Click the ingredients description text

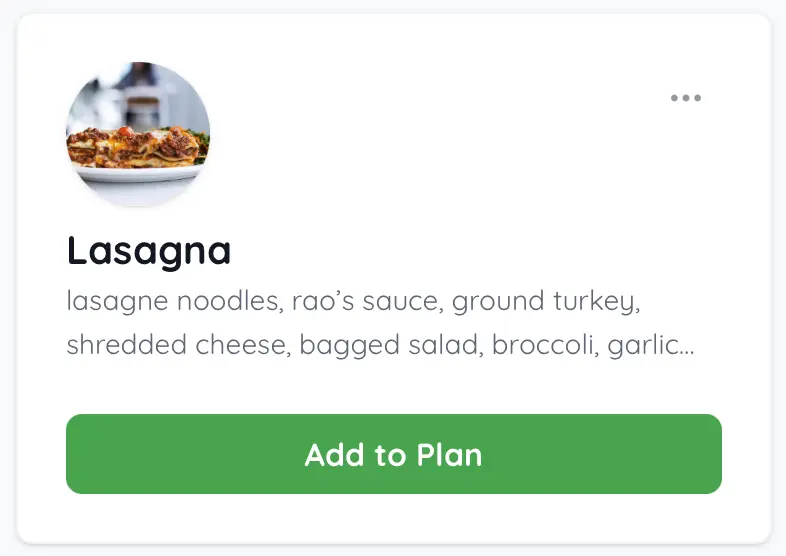(x=380, y=323)
